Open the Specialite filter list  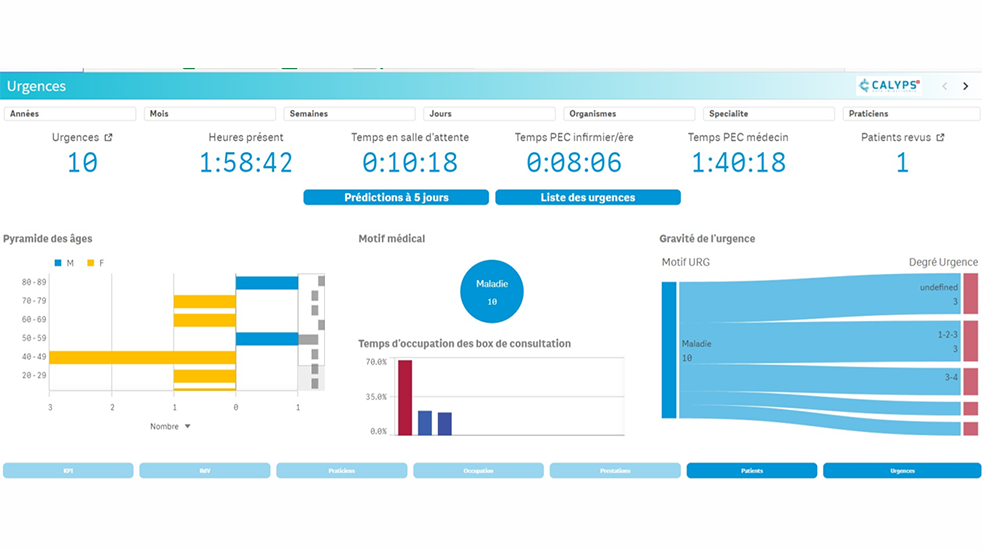768,114
